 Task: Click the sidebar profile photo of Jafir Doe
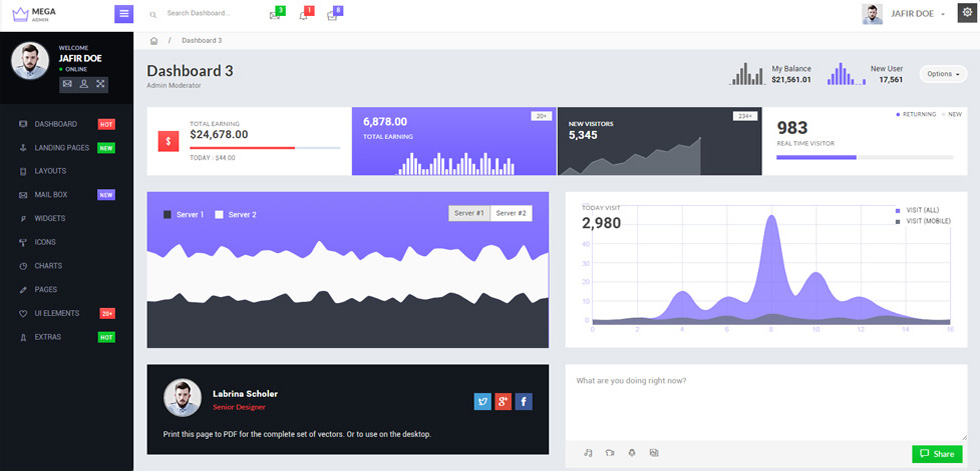(30, 61)
